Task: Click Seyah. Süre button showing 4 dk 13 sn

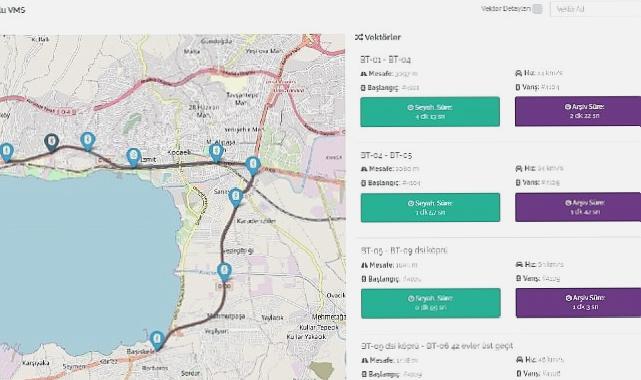Action: click(430, 112)
